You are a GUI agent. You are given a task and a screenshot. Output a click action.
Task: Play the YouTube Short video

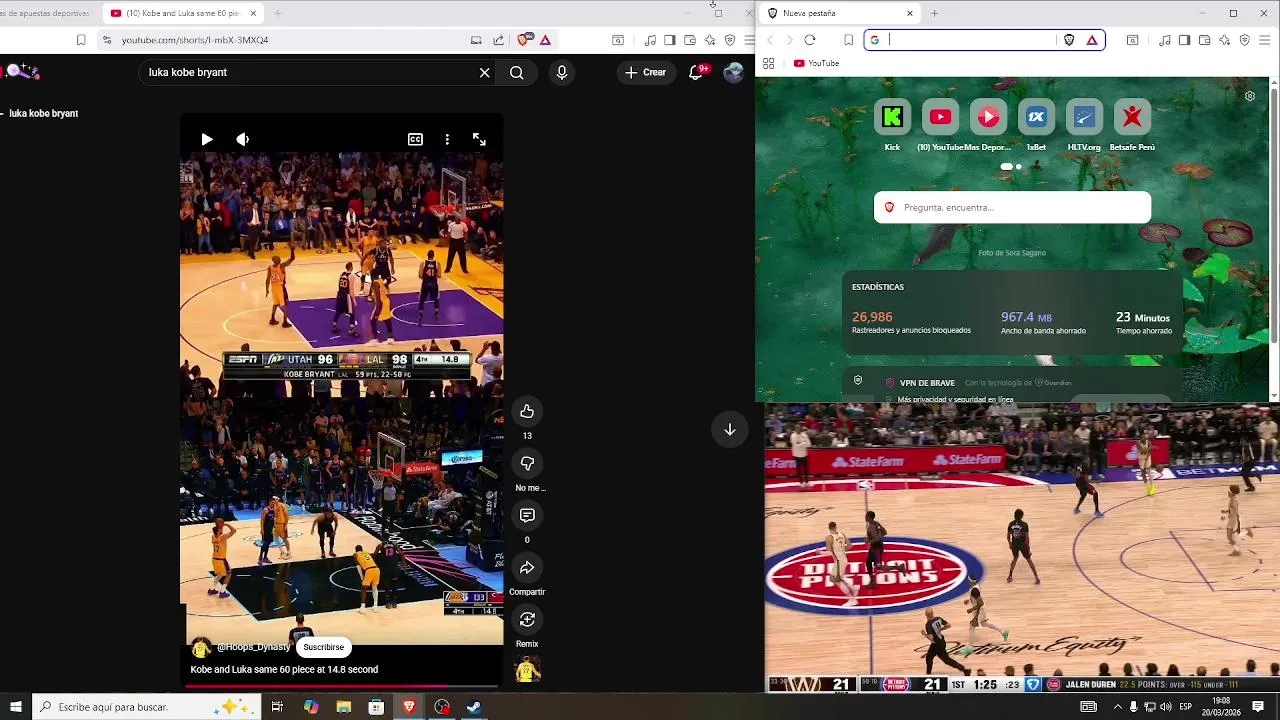(206, 140)
